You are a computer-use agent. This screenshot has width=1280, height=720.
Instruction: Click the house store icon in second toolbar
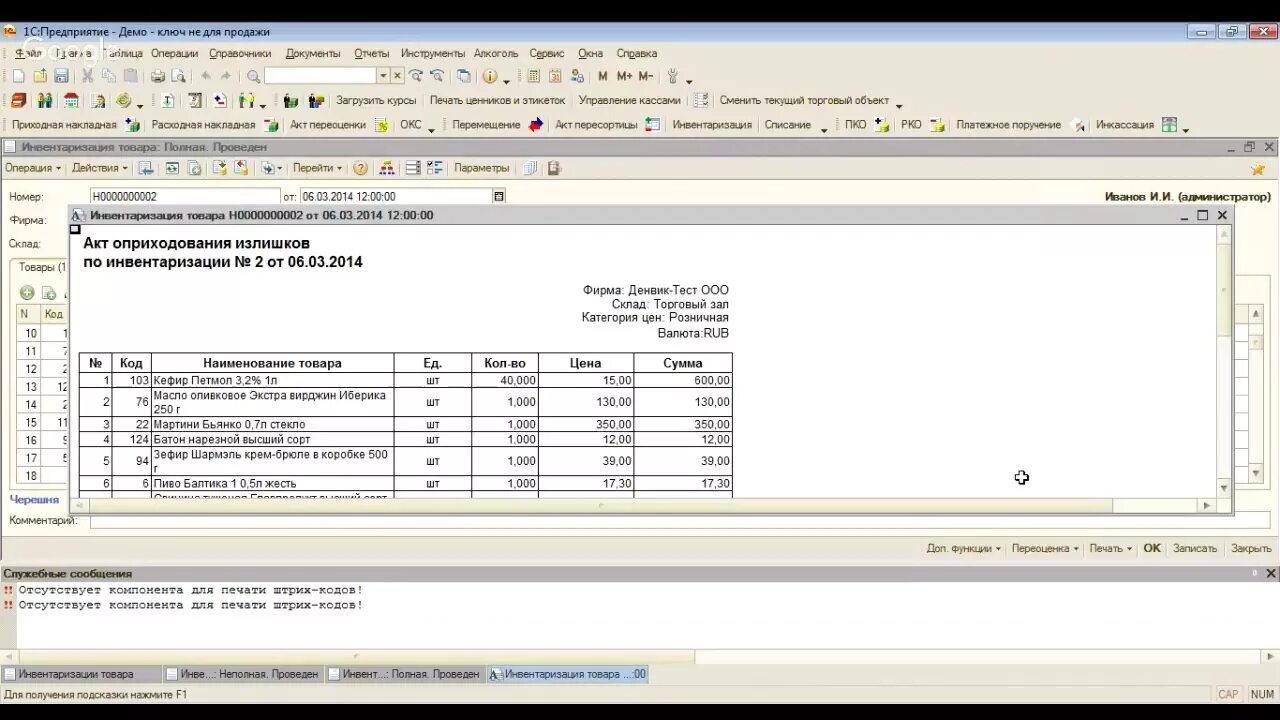[71, 100]
